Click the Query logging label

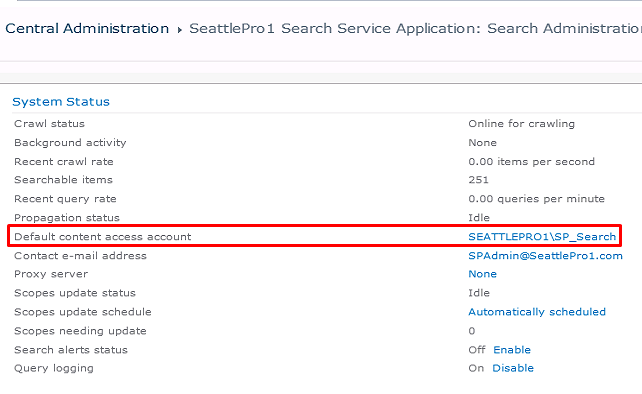54,368
